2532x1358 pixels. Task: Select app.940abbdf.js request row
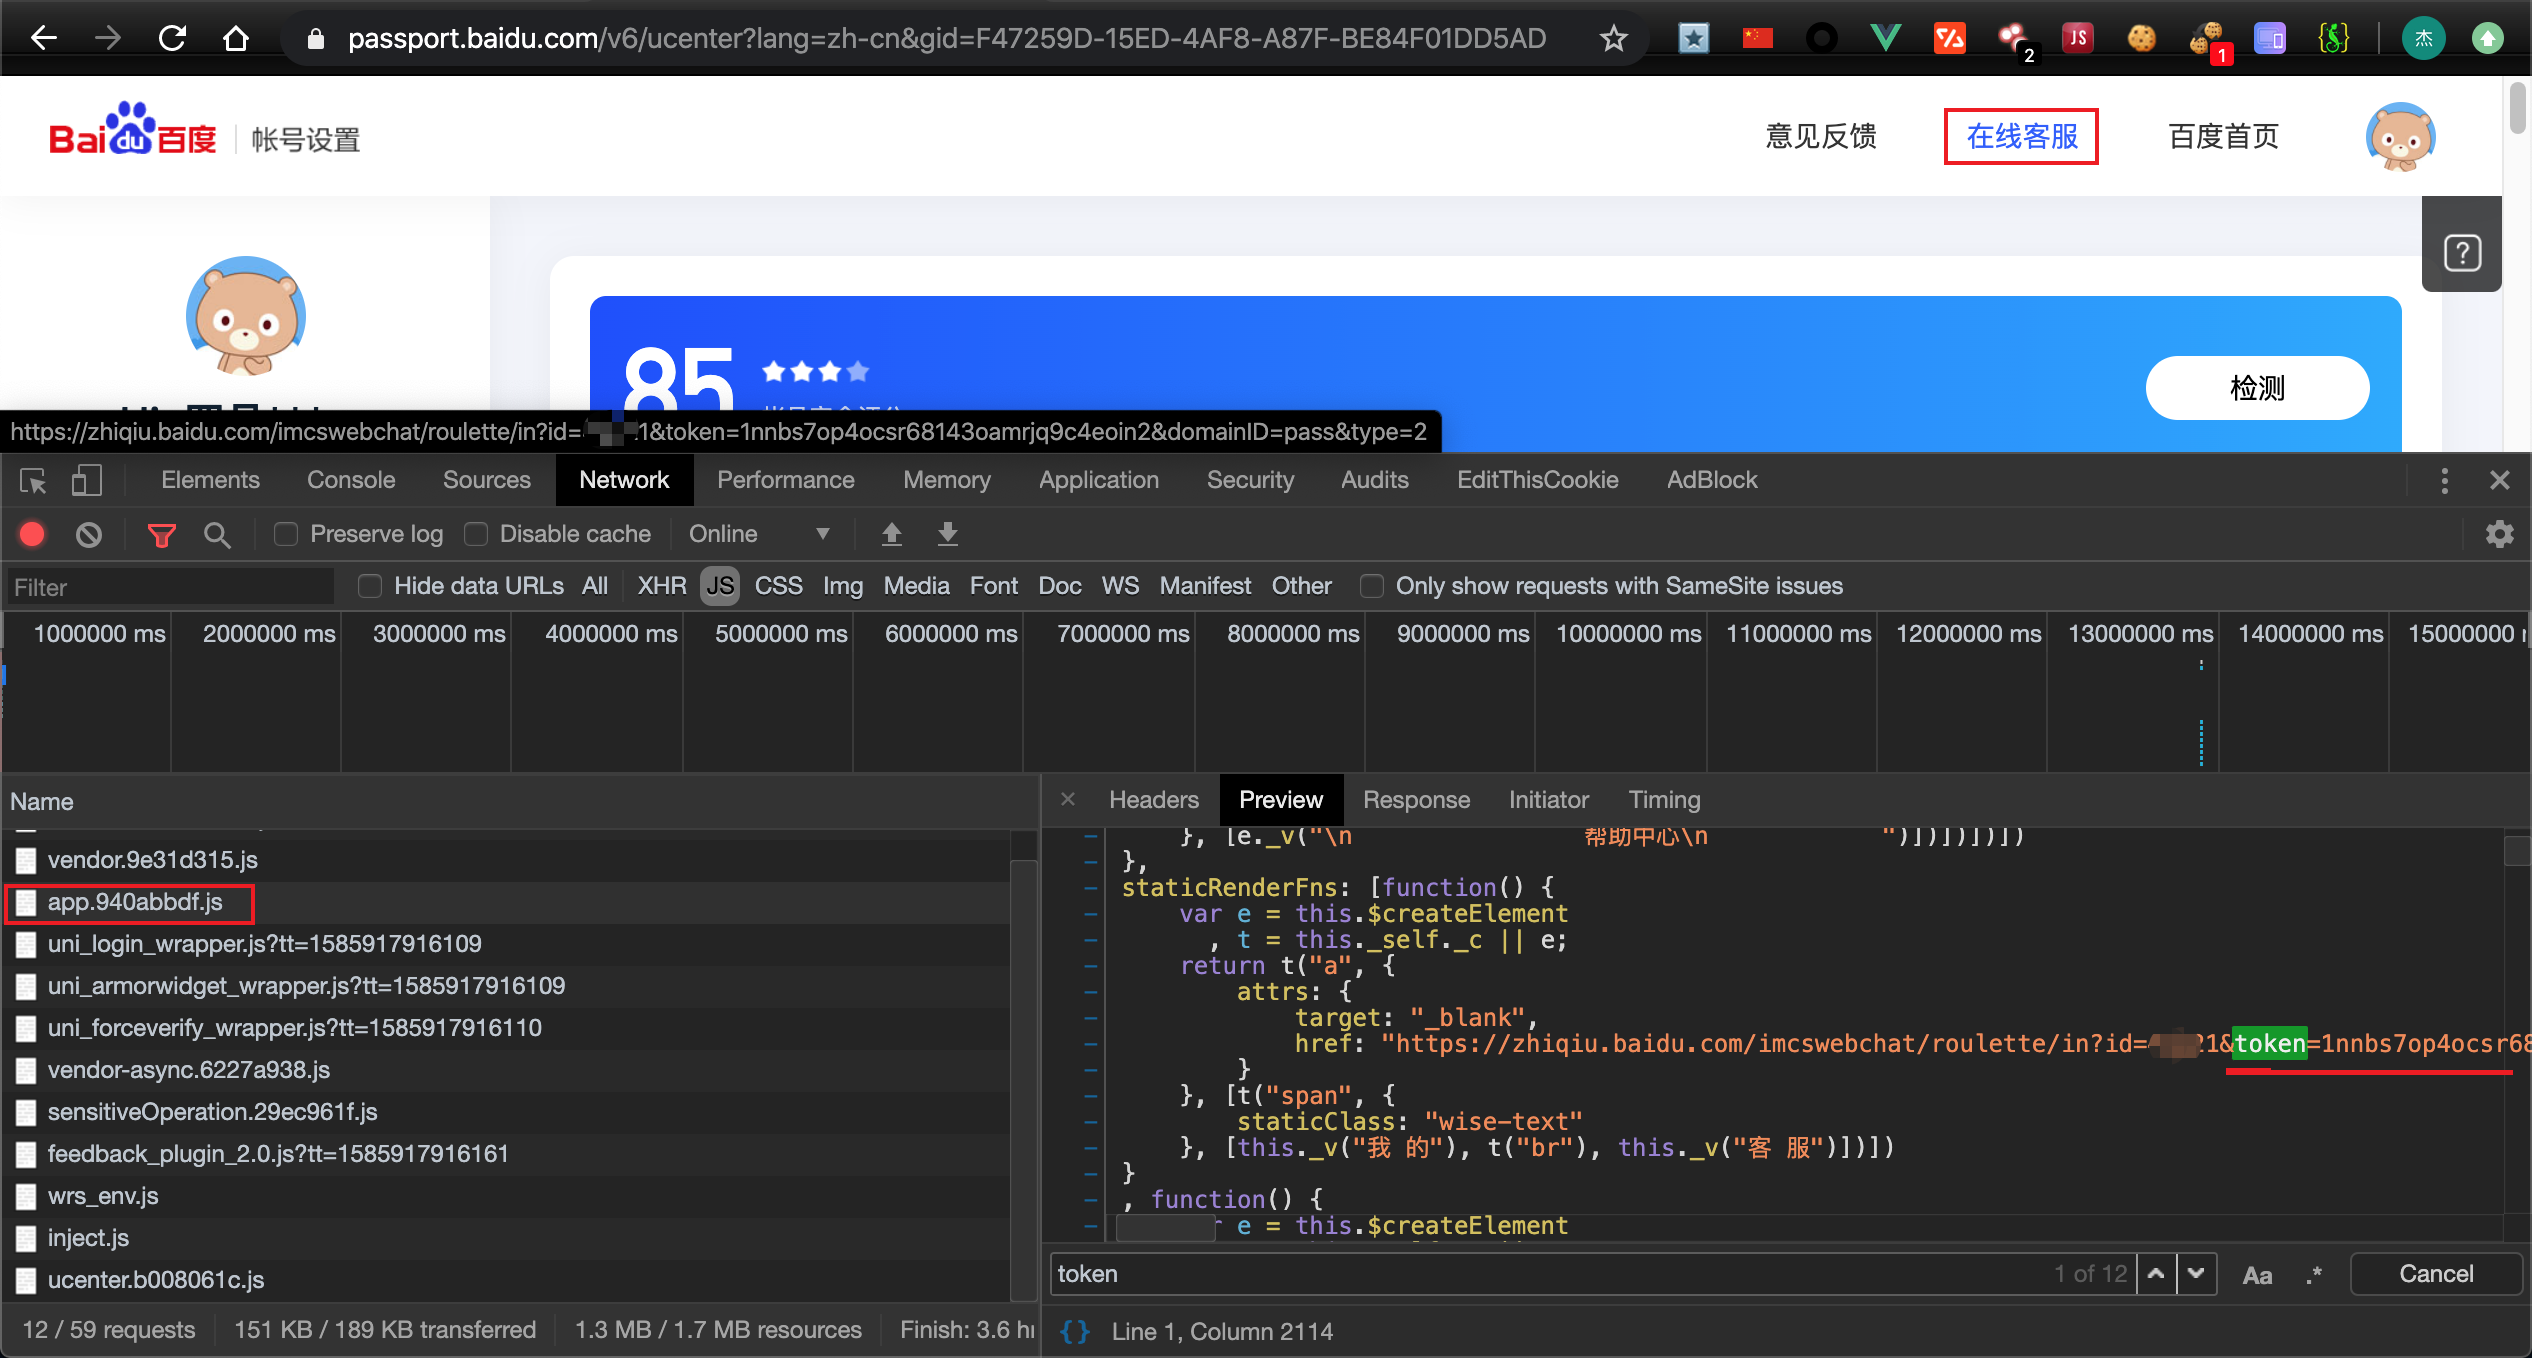507,902
